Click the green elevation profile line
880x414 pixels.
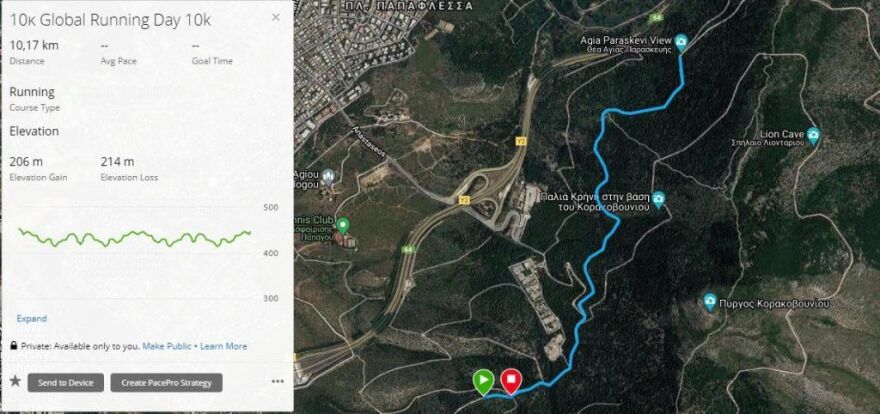[135, 238]
